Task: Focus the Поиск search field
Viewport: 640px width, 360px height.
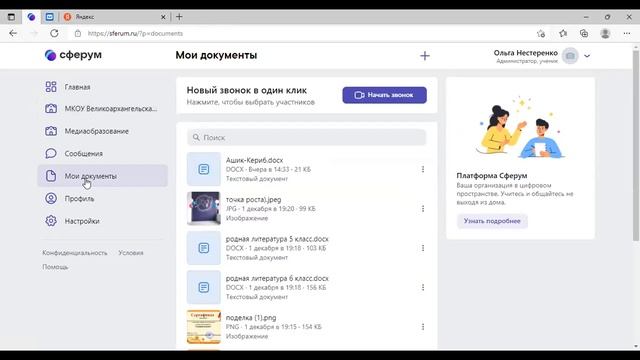Action: [x=307, y=138]
